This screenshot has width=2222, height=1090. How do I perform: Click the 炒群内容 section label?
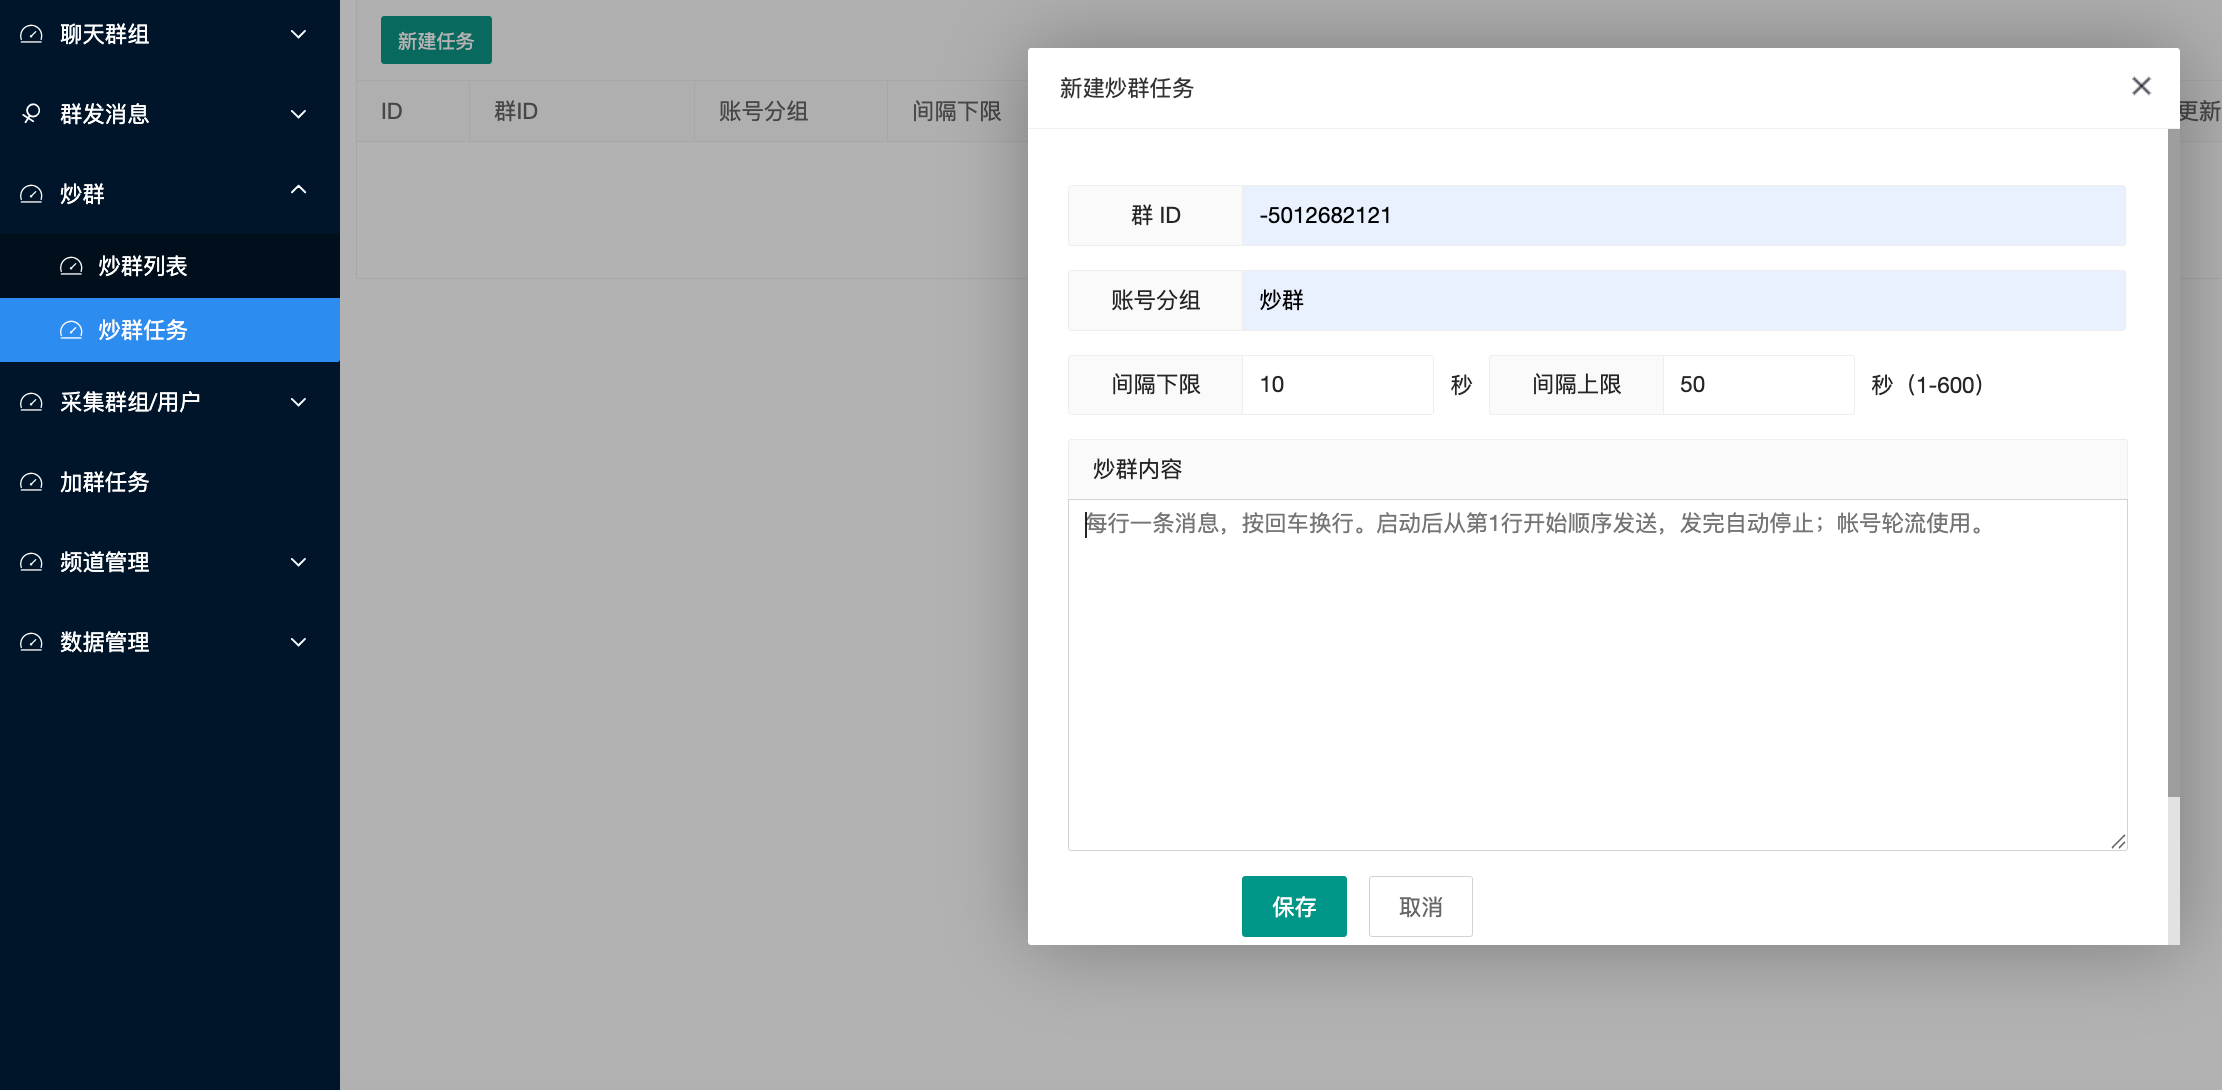1137,469
